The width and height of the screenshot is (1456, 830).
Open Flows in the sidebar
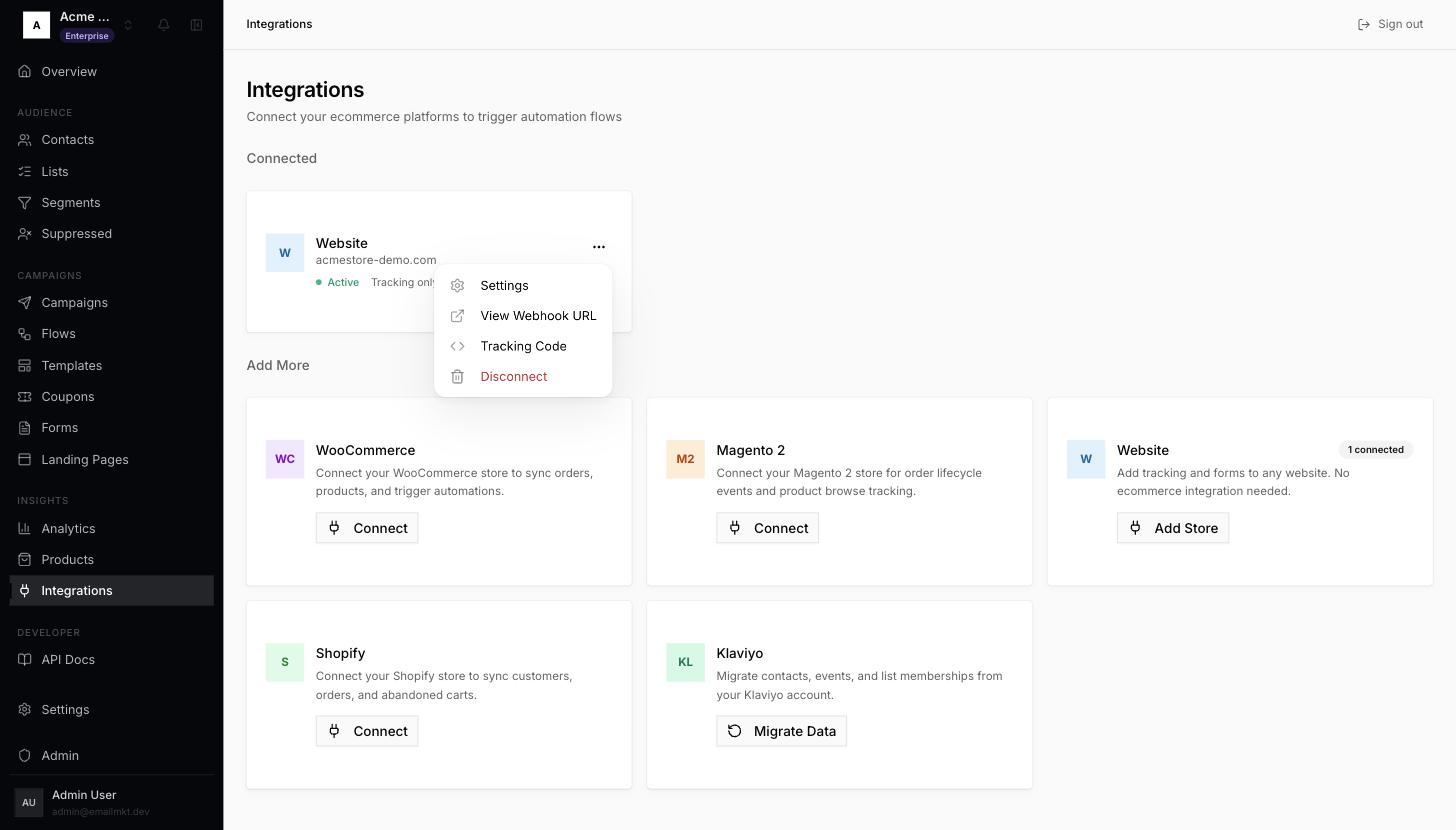point(111,334)
